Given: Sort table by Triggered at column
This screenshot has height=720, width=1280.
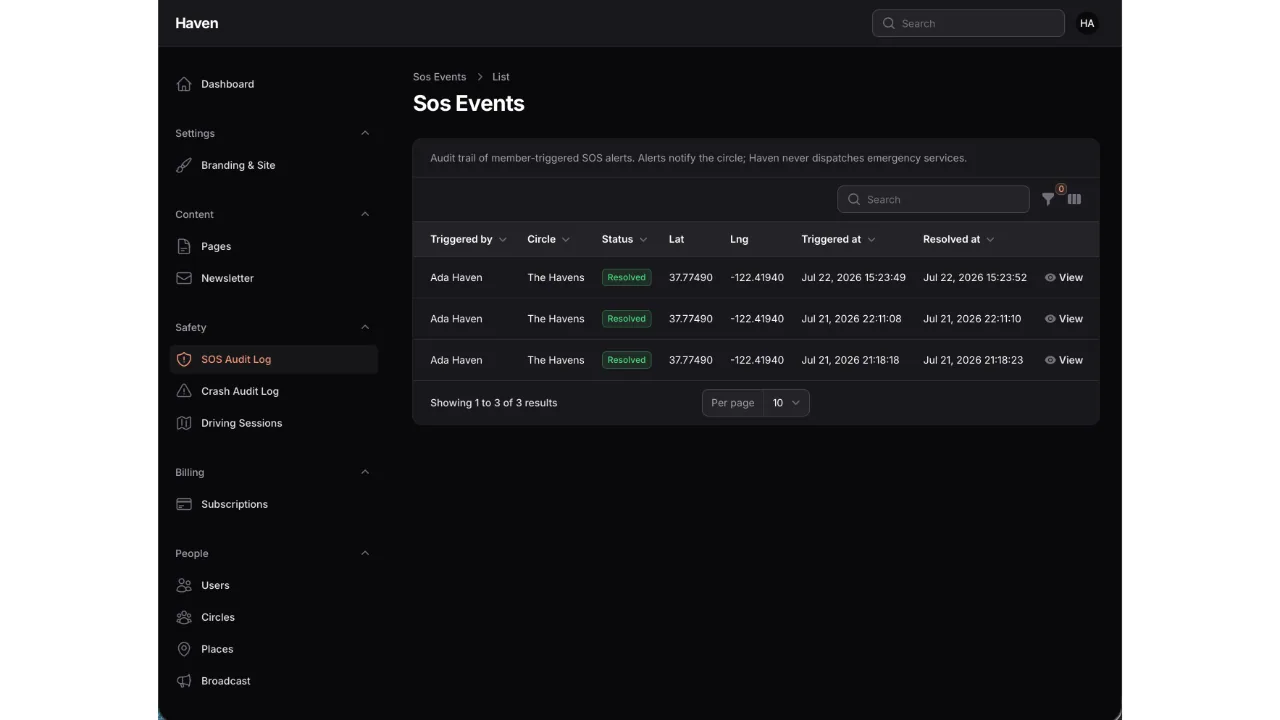Looking at the screenshot, I should pos(838,239).
